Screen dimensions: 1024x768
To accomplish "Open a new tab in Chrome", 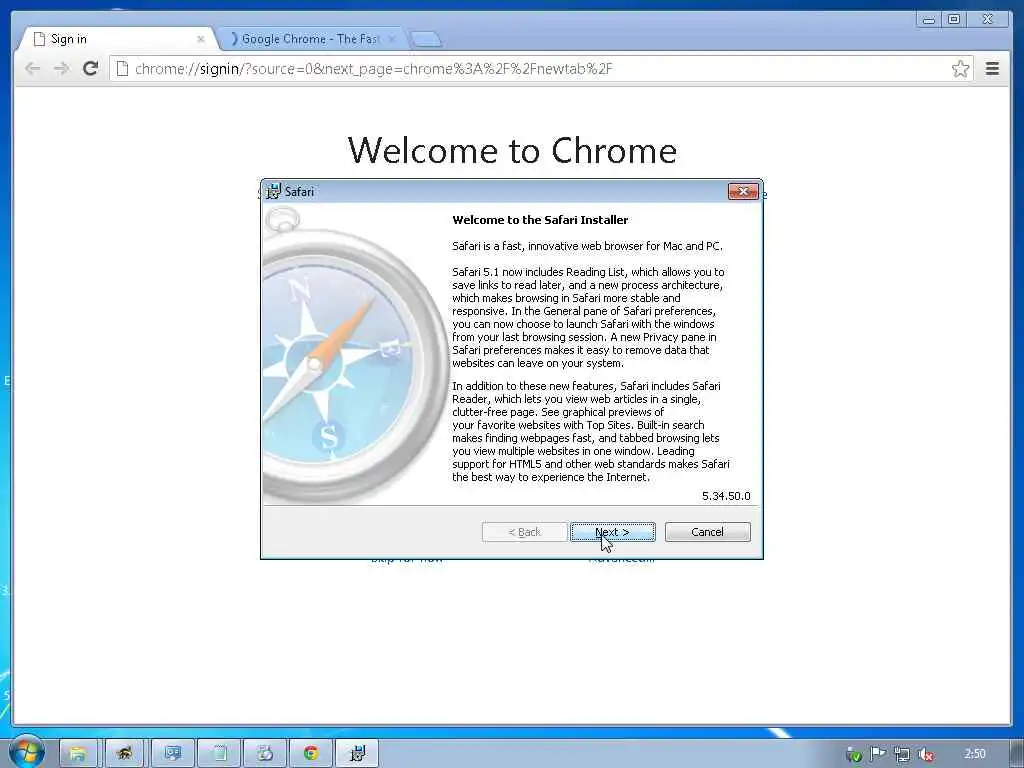I will (426, 40).
